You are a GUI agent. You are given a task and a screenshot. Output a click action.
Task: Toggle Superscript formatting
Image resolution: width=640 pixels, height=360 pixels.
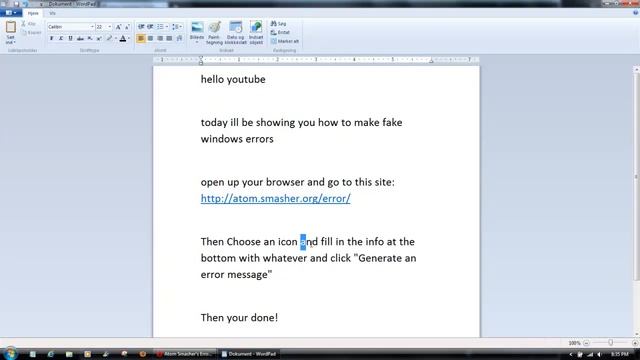tap(99, 38)
